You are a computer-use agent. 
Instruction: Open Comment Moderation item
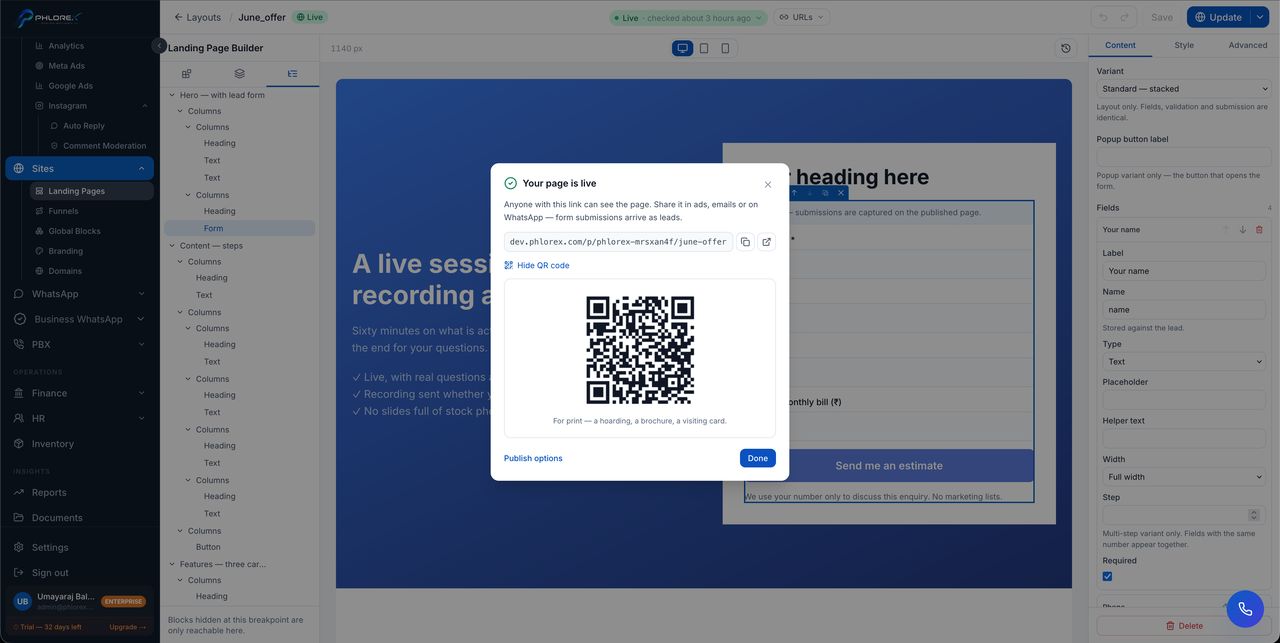coord(104,146)
